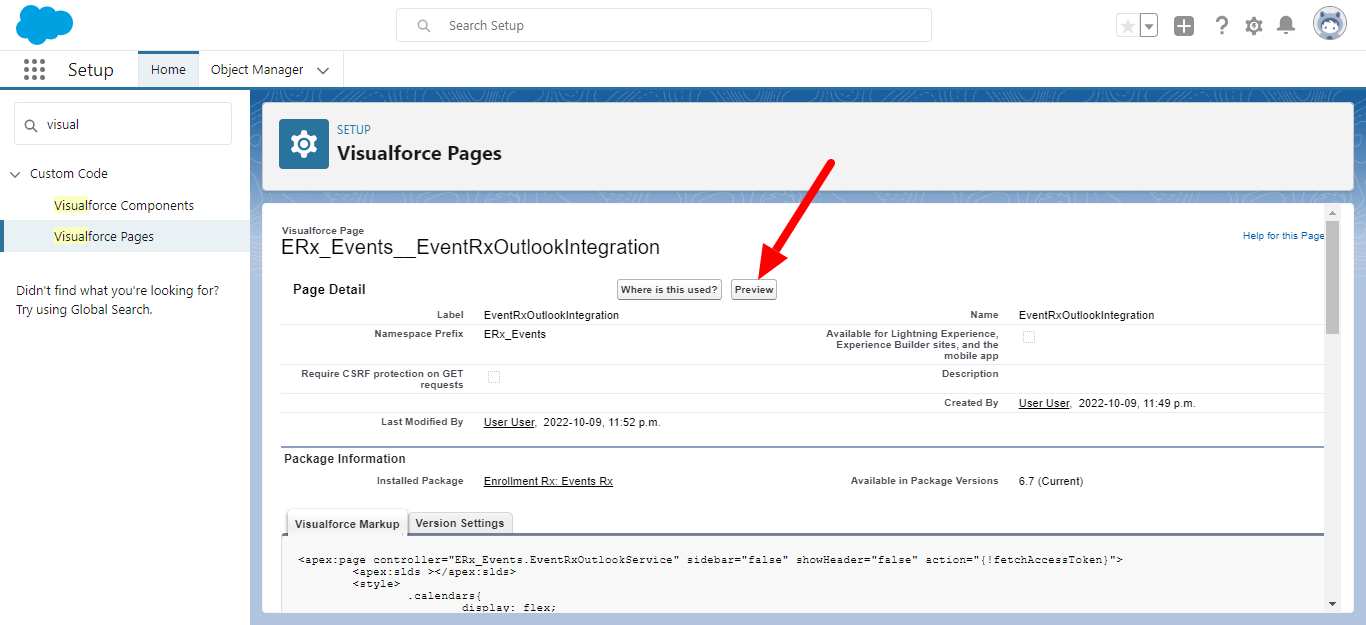The width and height of the screenshot is (1366, 625).
Task: View notifications bell icon
Action: click(1287, 26)
